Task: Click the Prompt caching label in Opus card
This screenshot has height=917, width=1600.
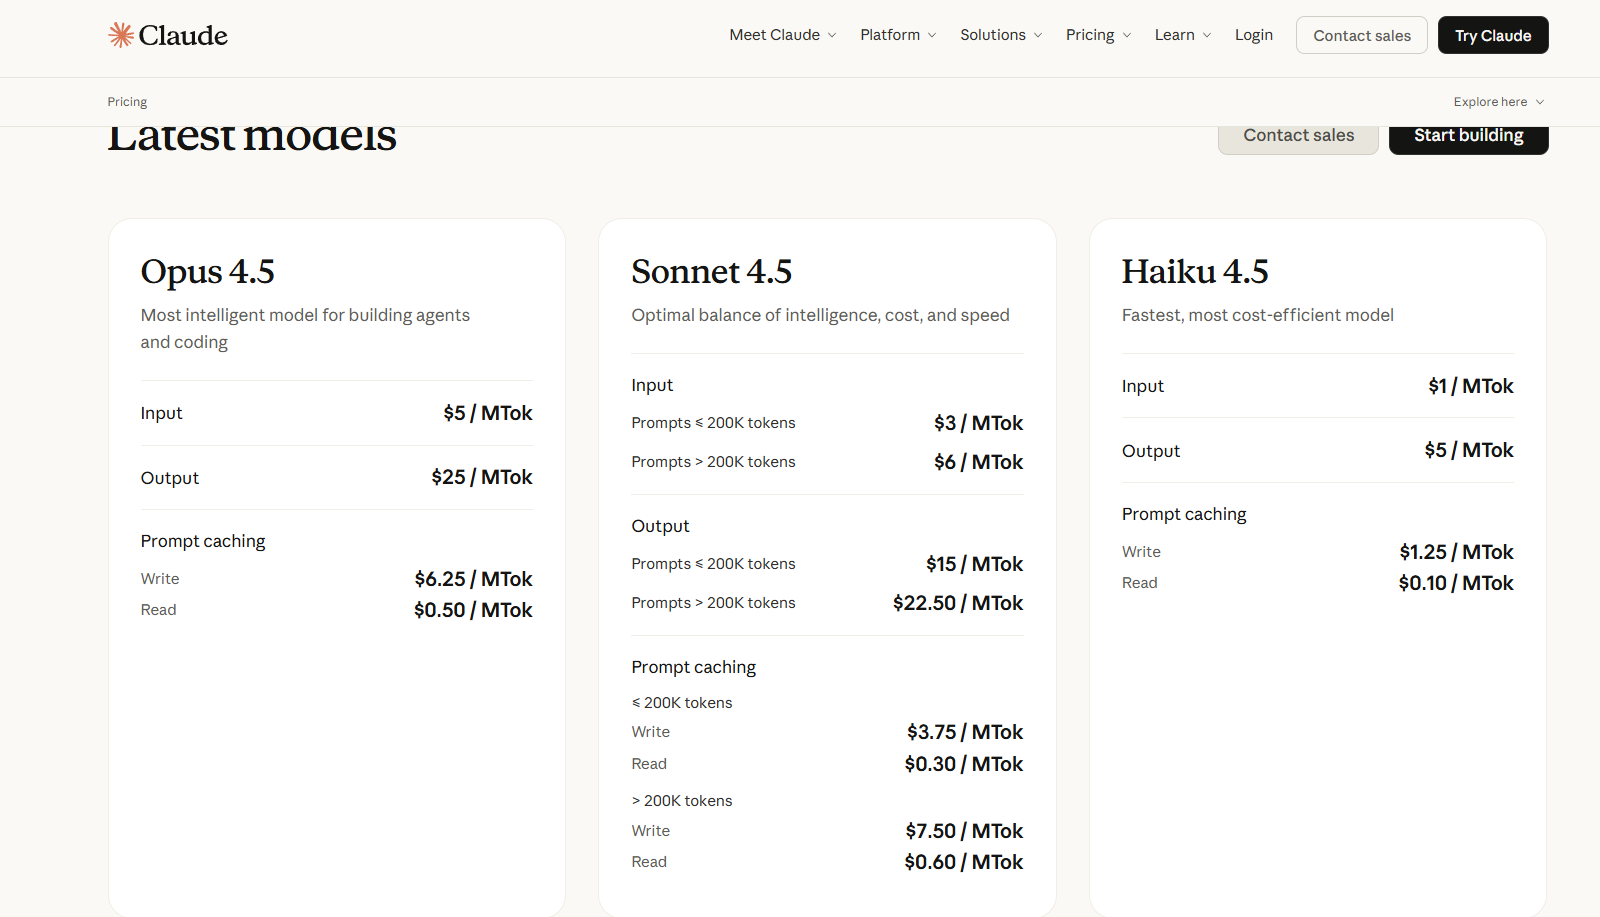Action: (203, 541)
